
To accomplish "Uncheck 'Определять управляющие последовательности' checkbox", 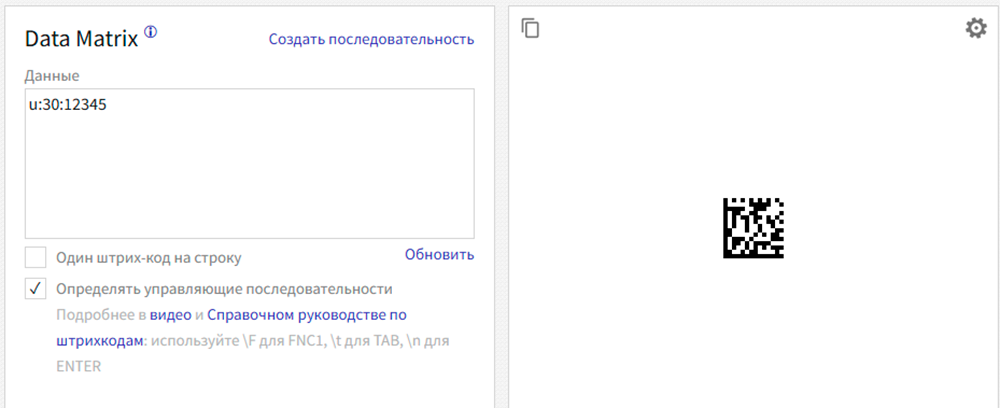I will click(36, 289).
